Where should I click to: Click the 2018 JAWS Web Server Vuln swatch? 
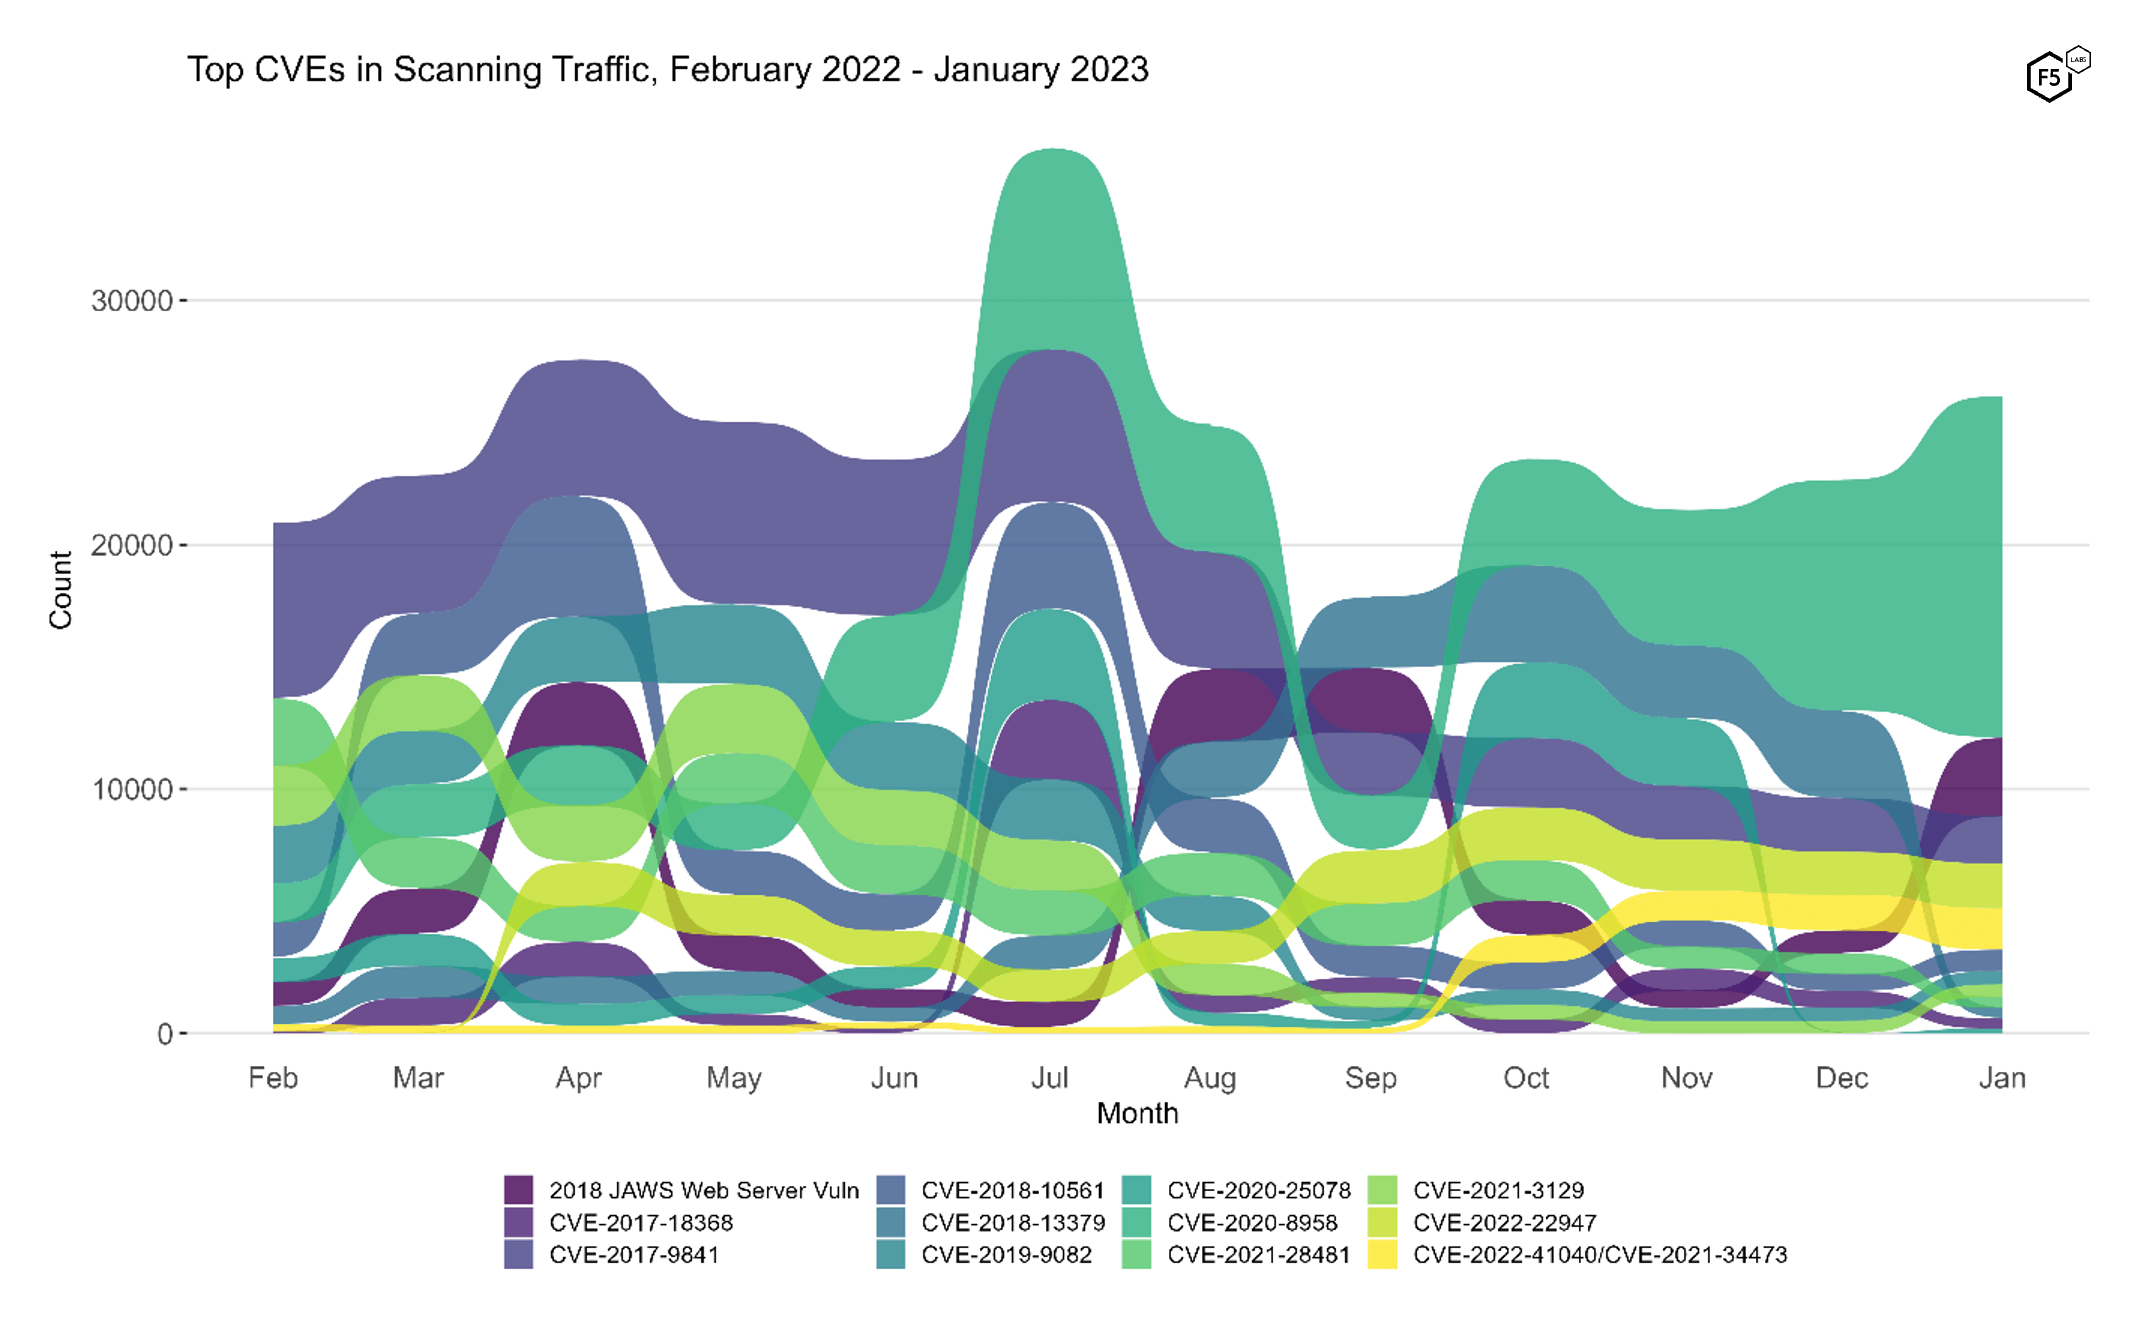(x=518, y=1190)
